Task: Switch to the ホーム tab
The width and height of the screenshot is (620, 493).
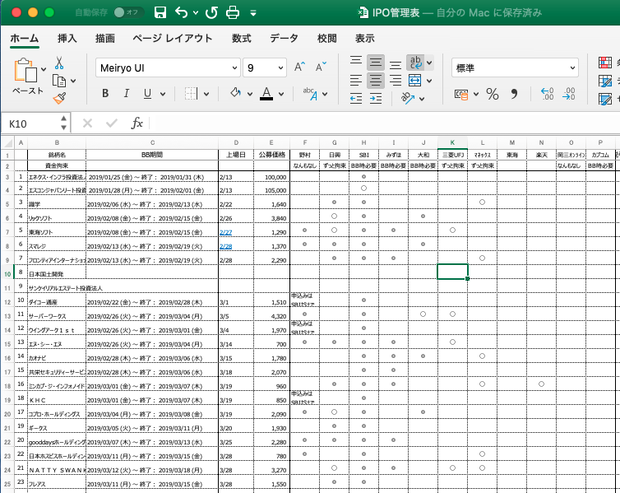Action: pyautogui.click(x=25, y=38)
